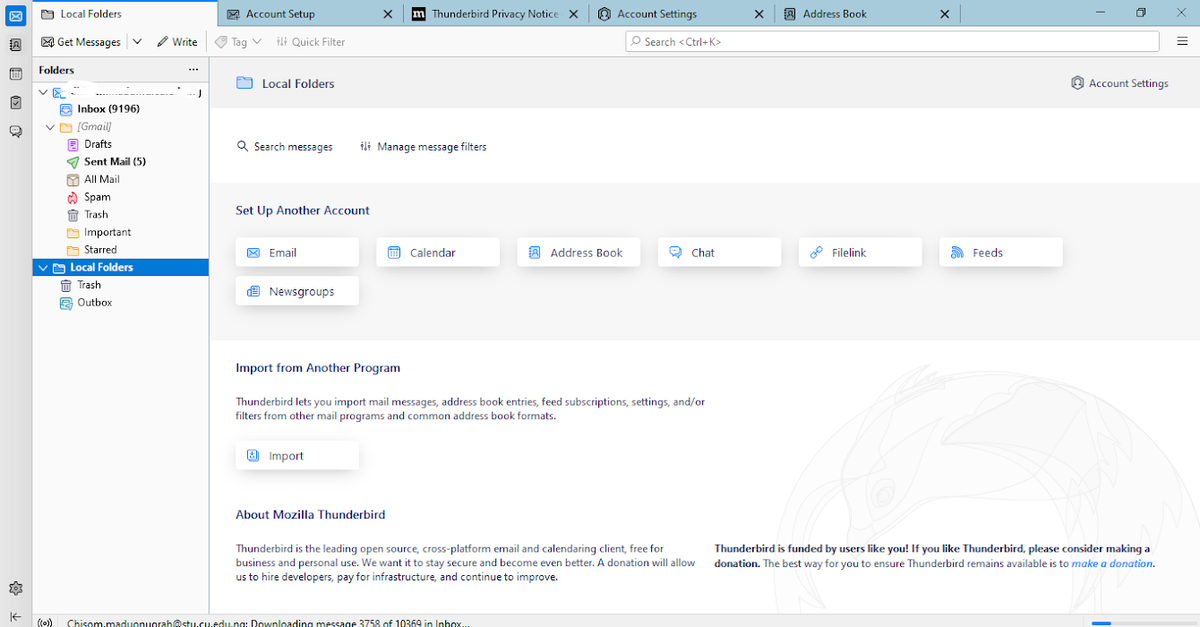The image size is (1200, 627).
Task: Open the Calendar space from the sidebar
Action: [15, 74]
